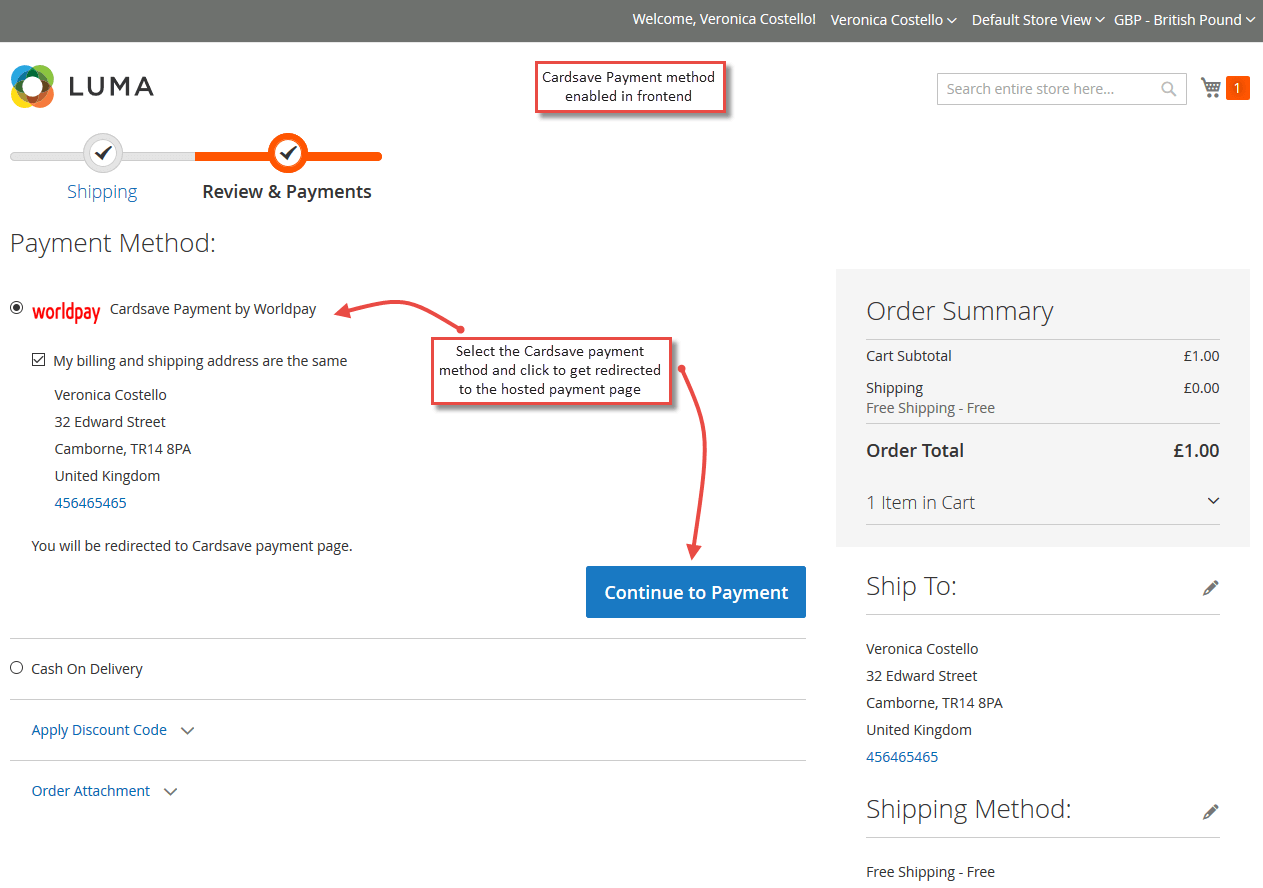Screen dimensions: 1263x888
Task: Click the cart item count badge
Action: (x=1237, y=88)
